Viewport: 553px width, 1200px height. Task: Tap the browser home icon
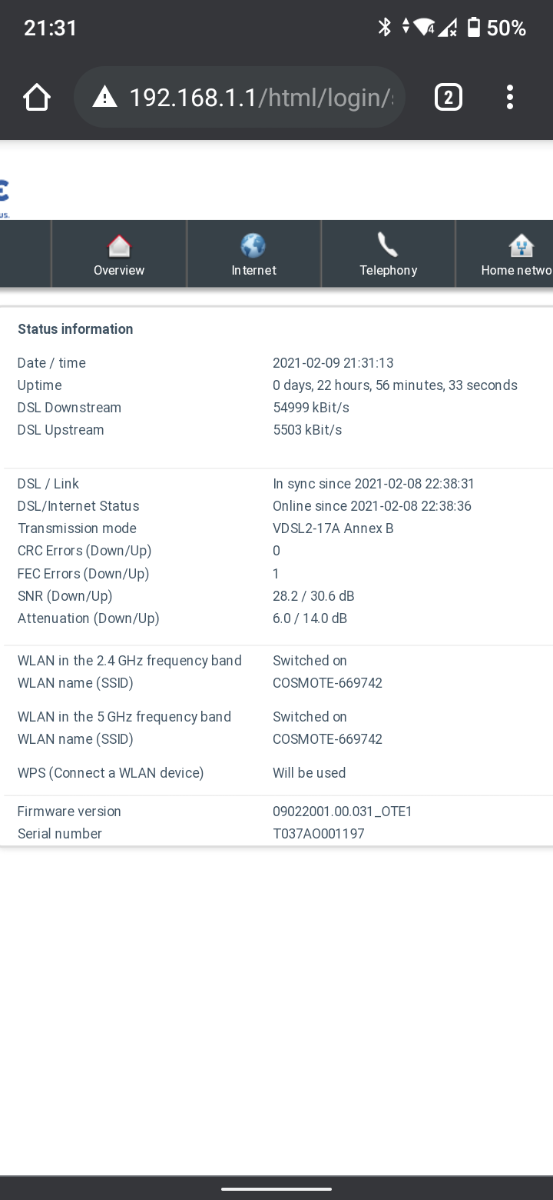[37, 97]
